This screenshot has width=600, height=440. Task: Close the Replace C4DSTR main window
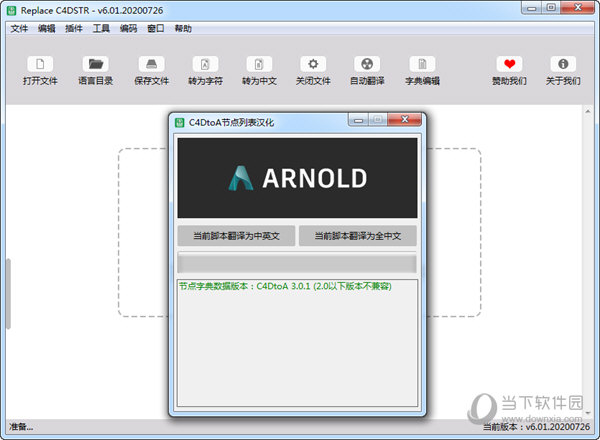pos(578,7)
